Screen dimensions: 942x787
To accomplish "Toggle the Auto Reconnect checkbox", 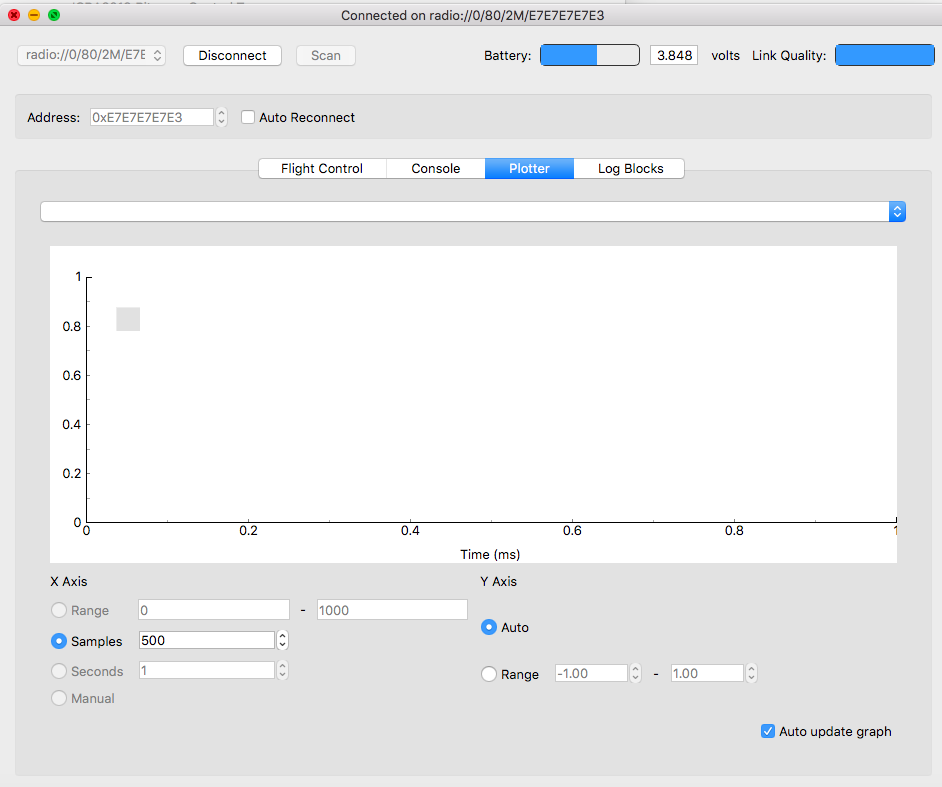I will tap(248, 118).
